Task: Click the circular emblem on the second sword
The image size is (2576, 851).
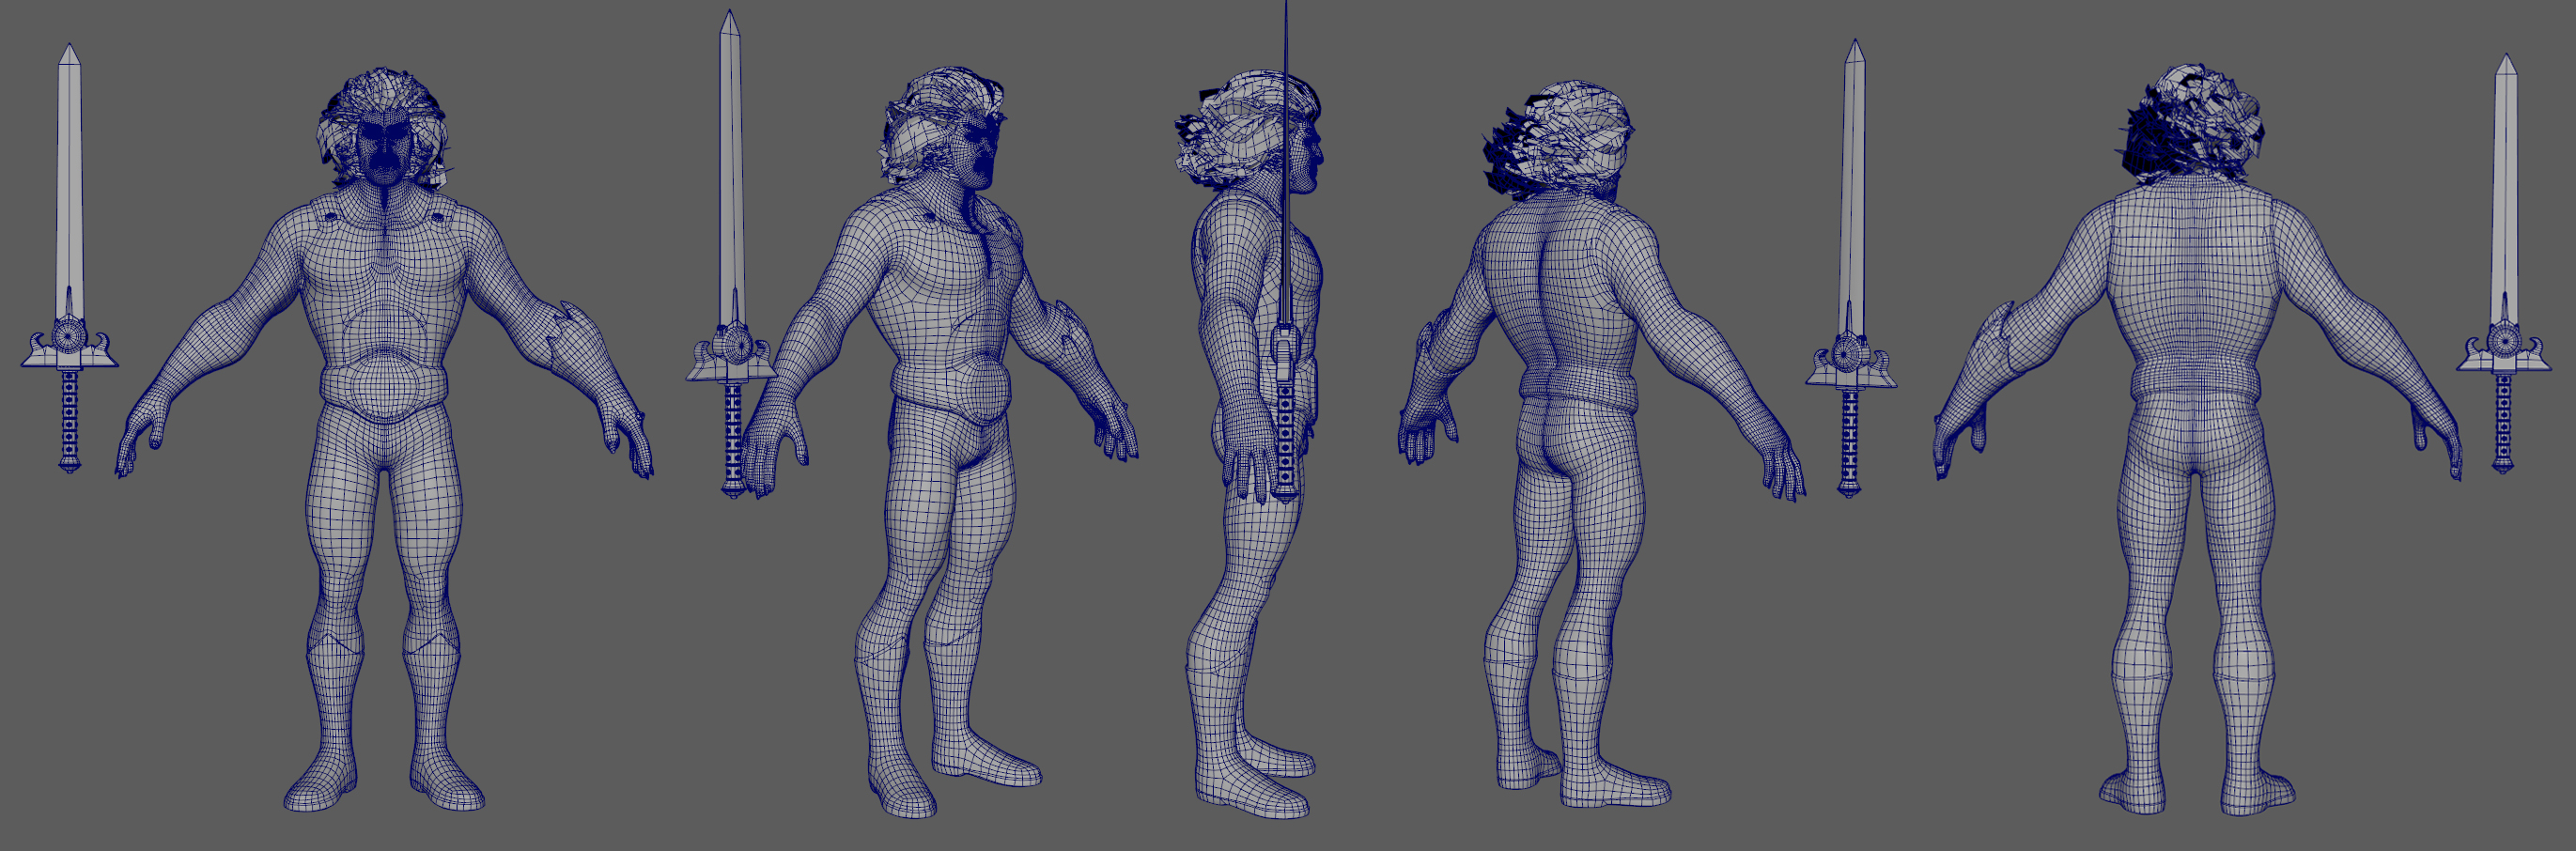Action: tap(739, 347)
